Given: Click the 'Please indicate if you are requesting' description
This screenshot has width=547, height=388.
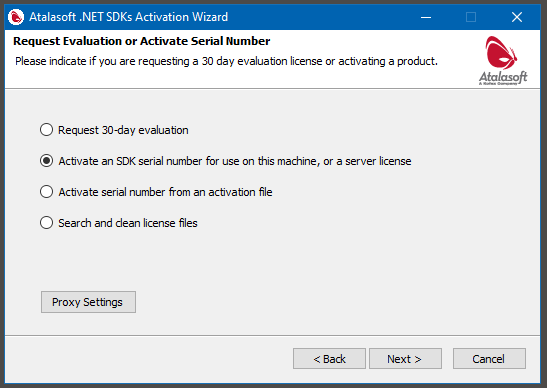Looking at the screenshot, I should pyautogui.click(x=226, y=61).
